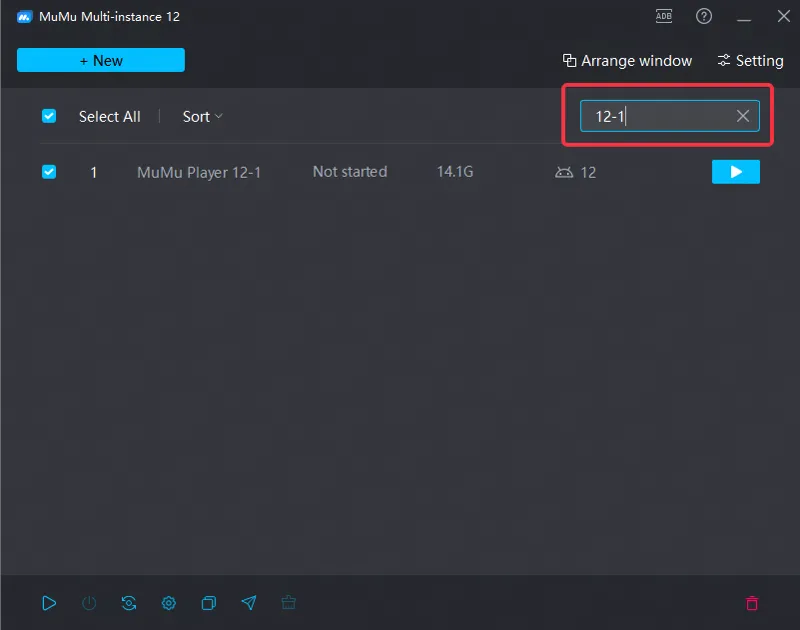
Task: Batch start selected instances in bottom toolbar
Action: pos(49,603)
